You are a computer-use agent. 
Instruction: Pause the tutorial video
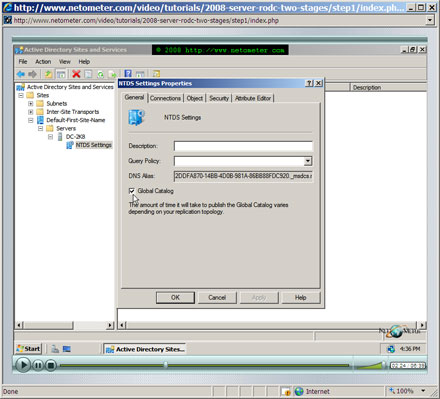38,366
